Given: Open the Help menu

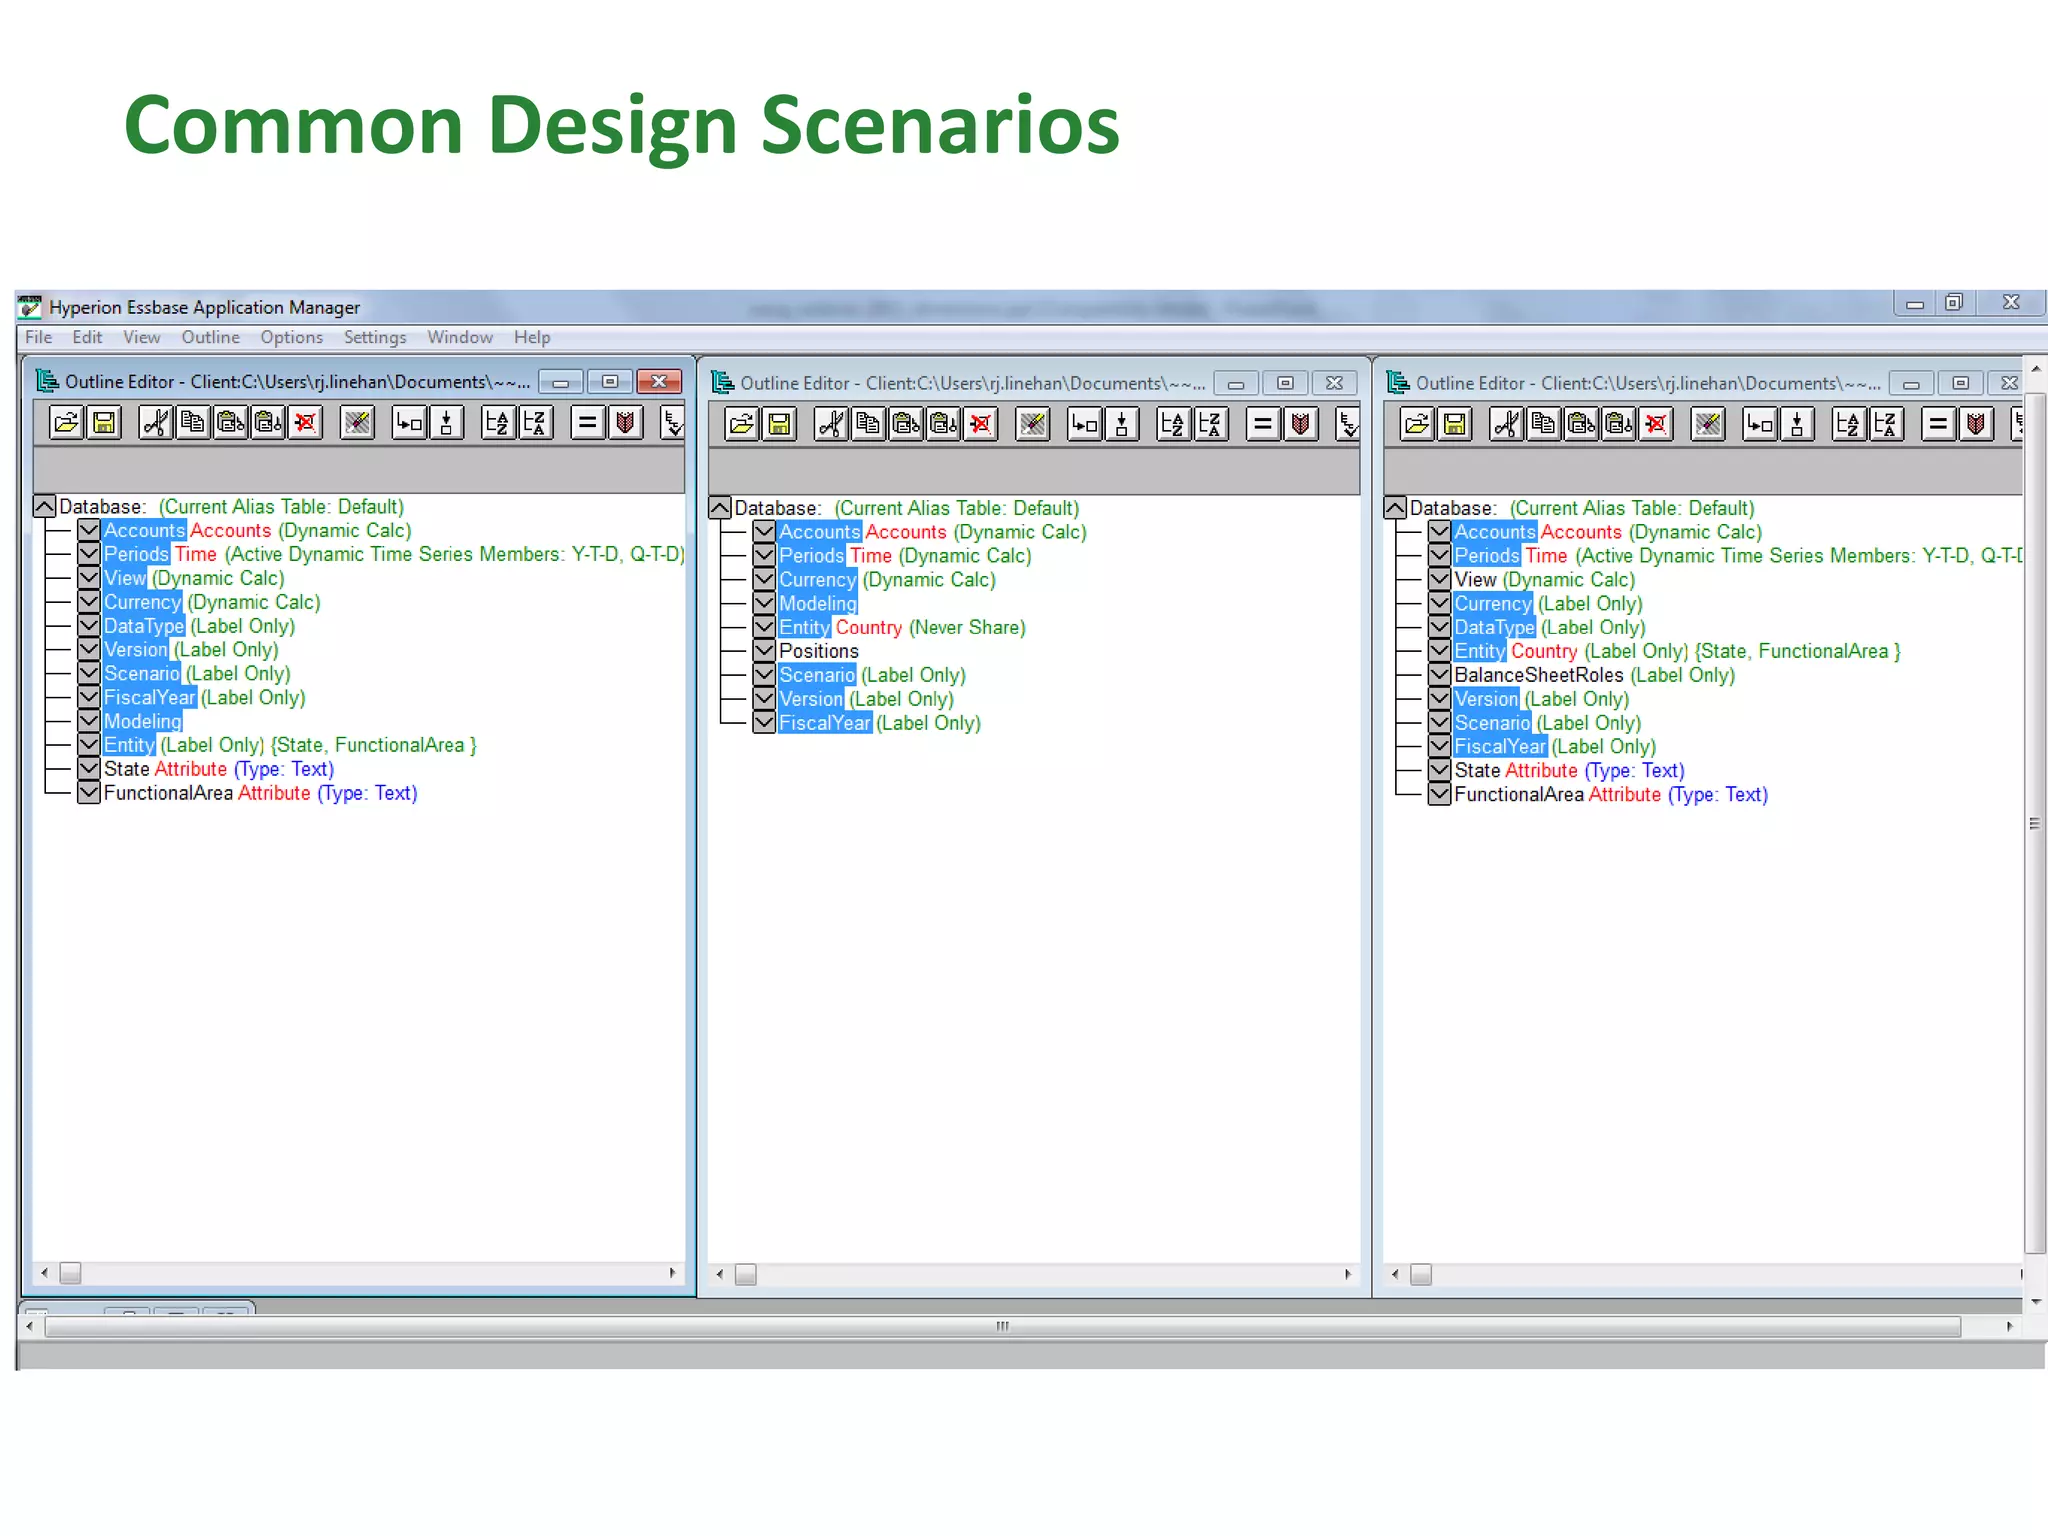Looking at the screenshot, I should pyautogui.click(x=532, y=337).
